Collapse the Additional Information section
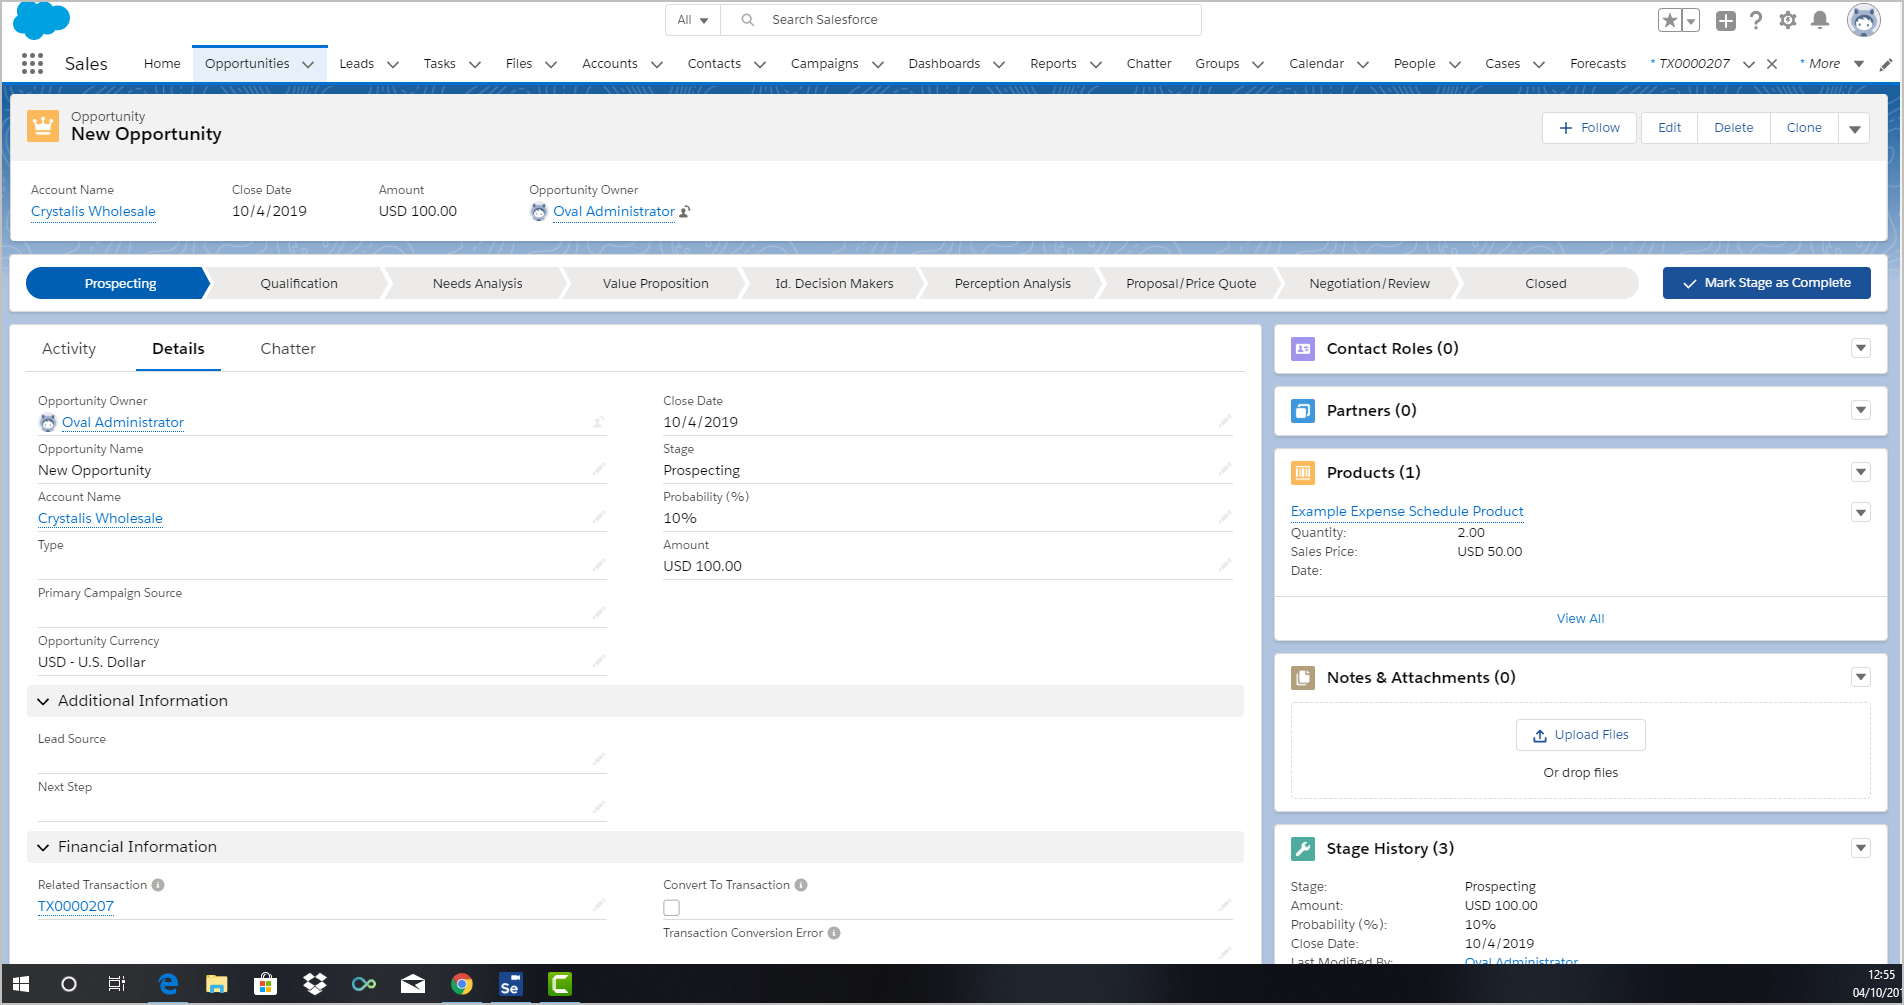Image resolution: width=1904 pixels, height=1005 pixels. tap(43, 702)
